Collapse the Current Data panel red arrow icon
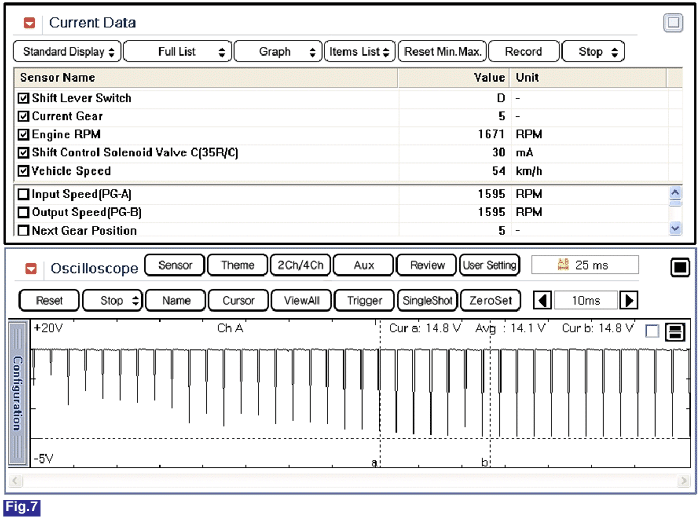This screenshot has width=700, height=521. click(x=29, y=23)
